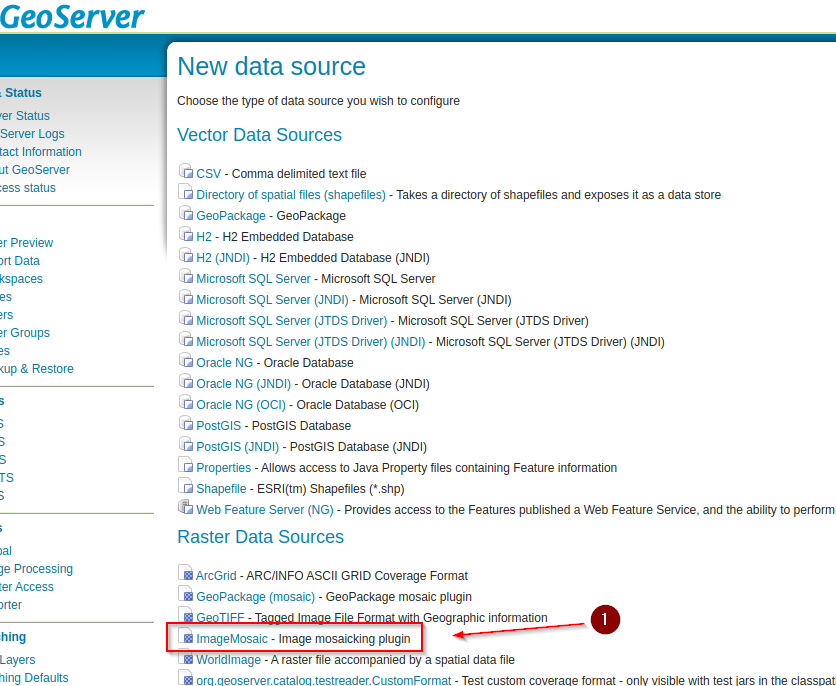Choose the Oracle NG link
The image size is (836, 686).
pos(224,363)
